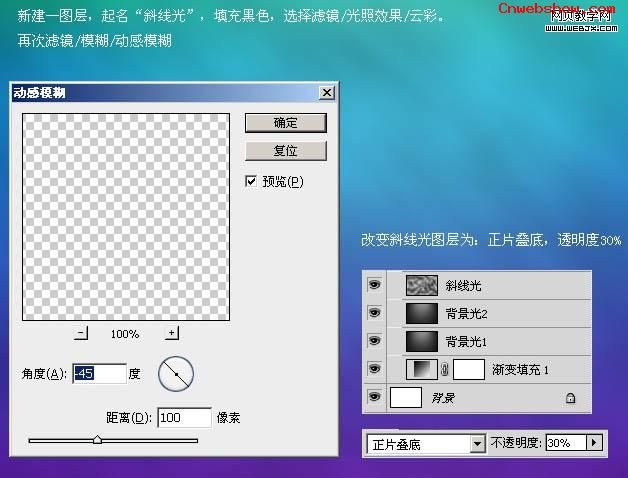Click the 角度 angle input field
628x478 pixels.
(x=99, y=374)
